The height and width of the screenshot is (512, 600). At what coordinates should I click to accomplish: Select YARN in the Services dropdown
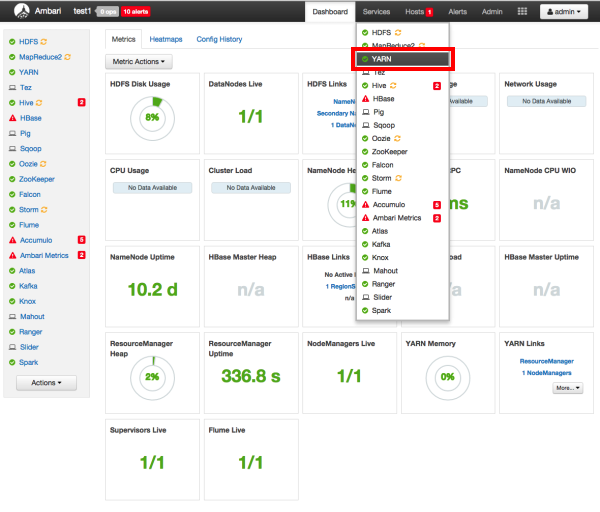pyautogui.click(x=403, y=59)
